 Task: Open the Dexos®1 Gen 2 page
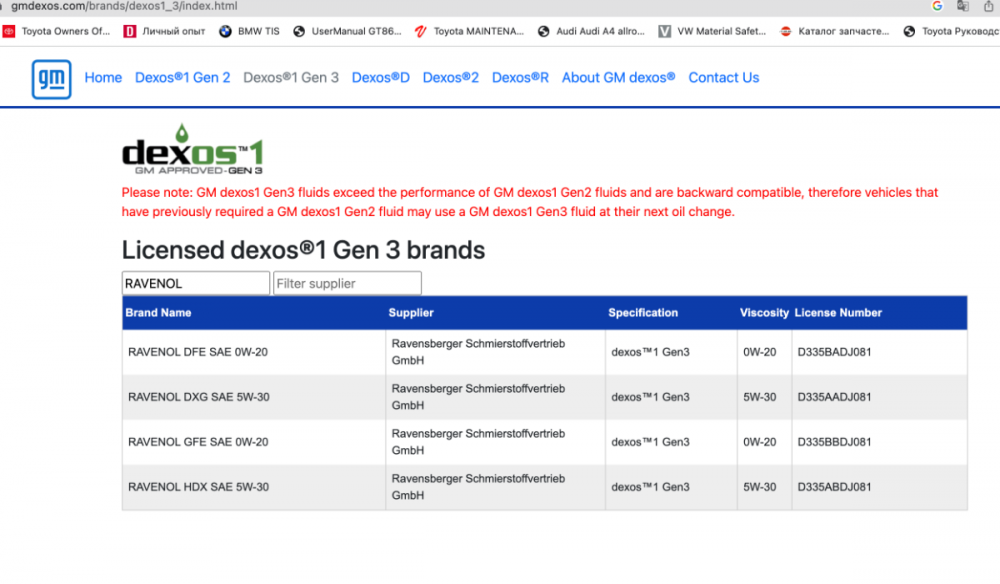pos(182,78)
